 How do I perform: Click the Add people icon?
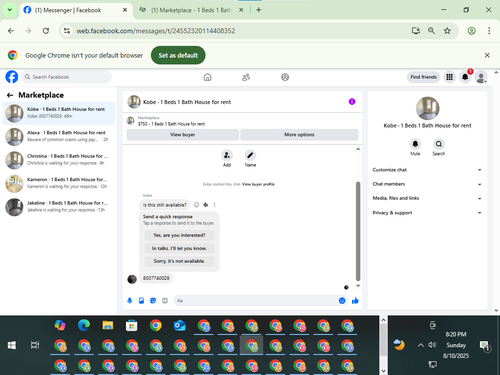pos(227,155)
